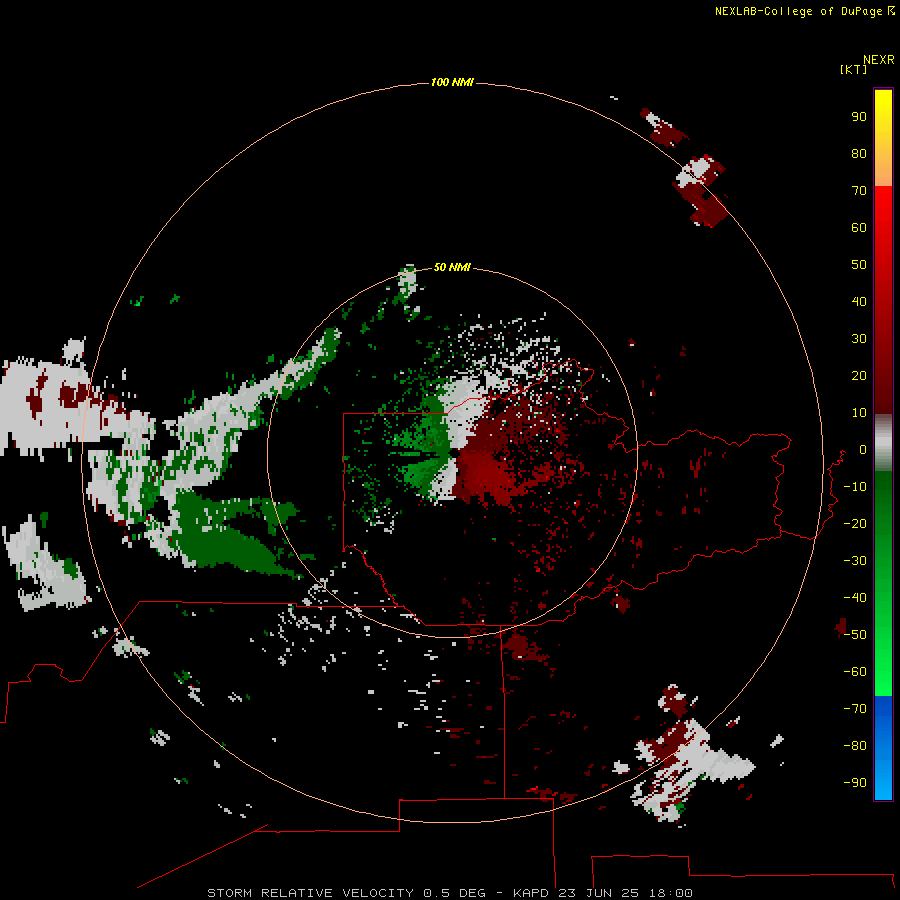
Task: Click the positive 90 scale value
Action: click(859, 117)
